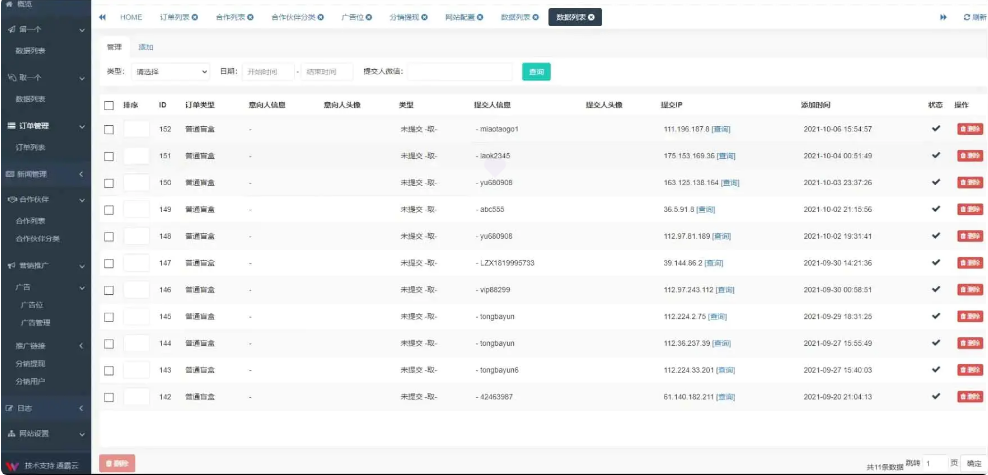Check the checkbox for row ID 150
The width and height of the screenshot is (988, 475).
click(109, 182)
